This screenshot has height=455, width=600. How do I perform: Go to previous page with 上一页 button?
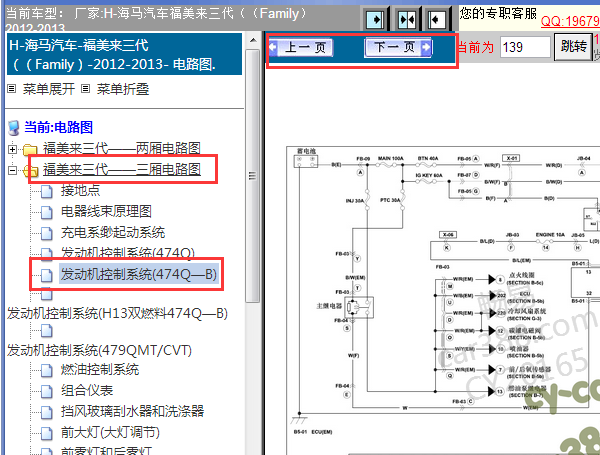click(301, 47)
